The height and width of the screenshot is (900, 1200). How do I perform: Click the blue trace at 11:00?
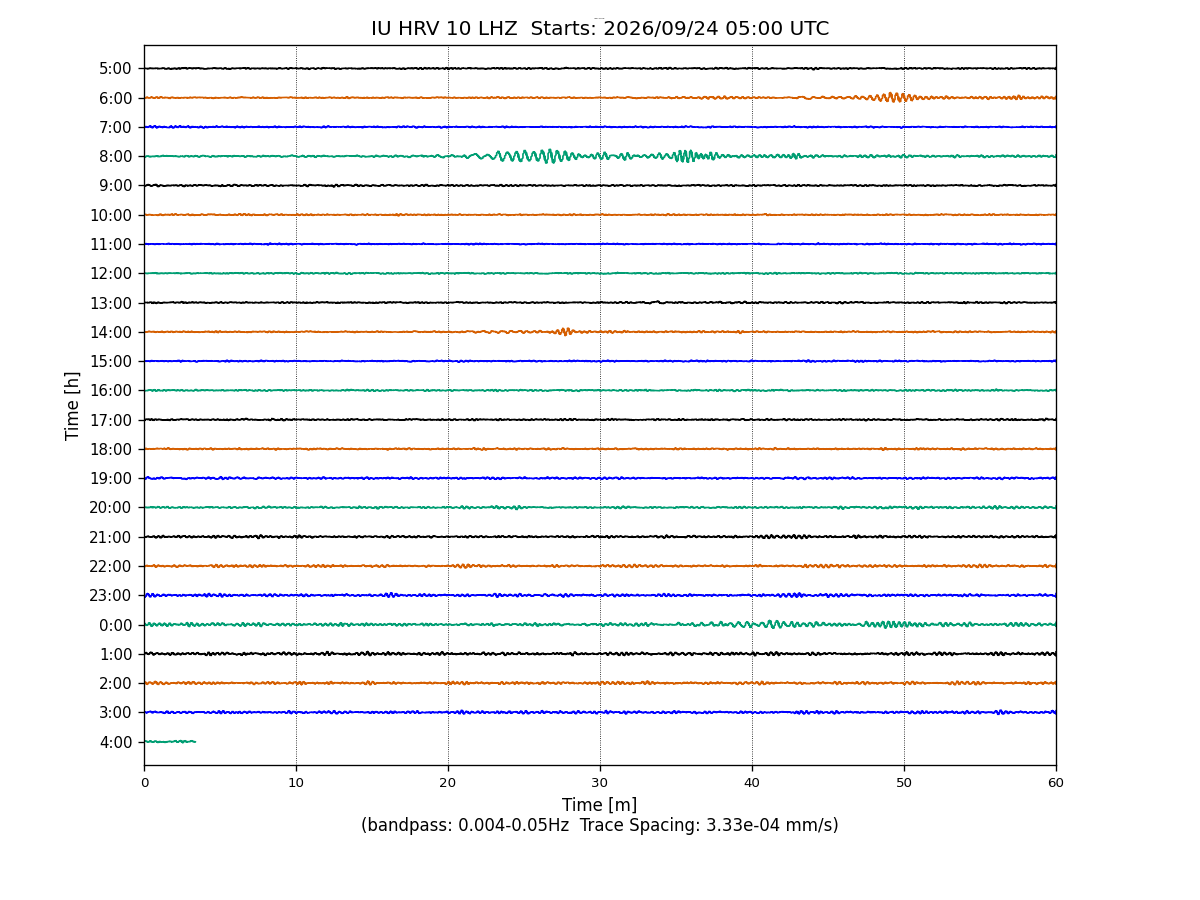click(x=600, y=244)
